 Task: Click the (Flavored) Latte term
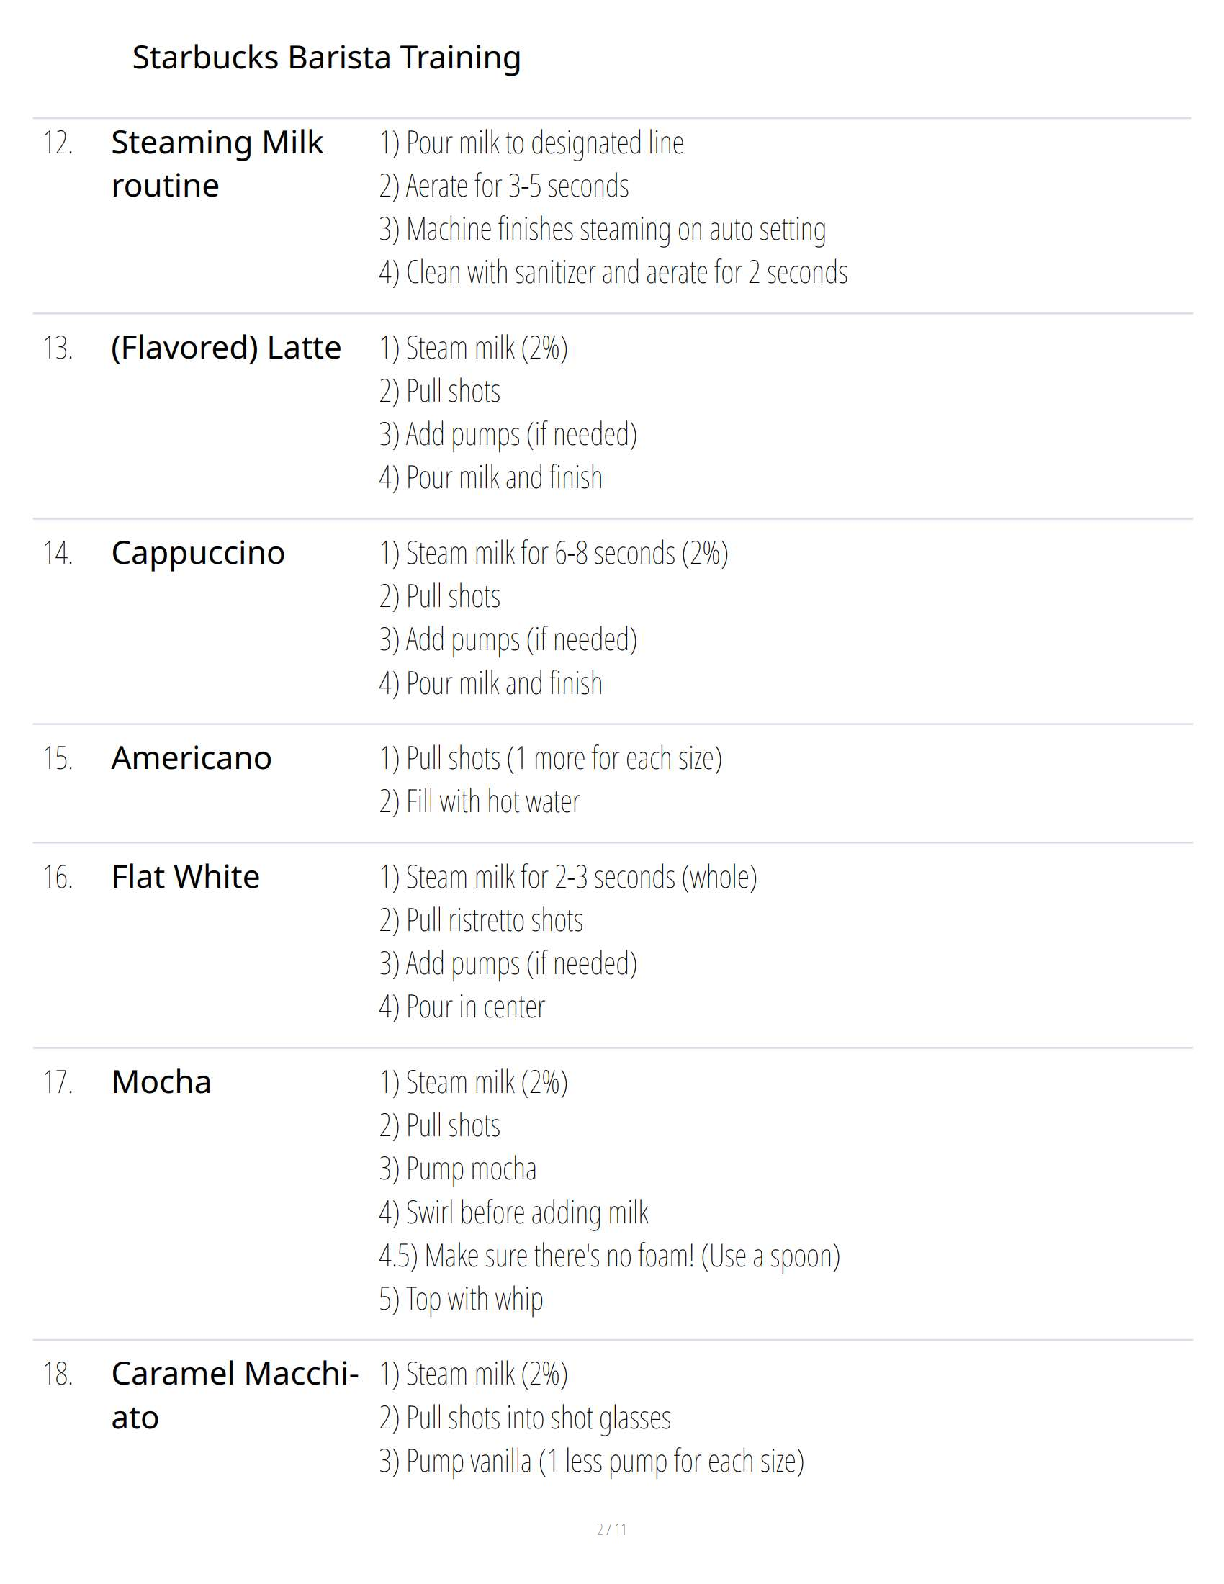(226, 348)
